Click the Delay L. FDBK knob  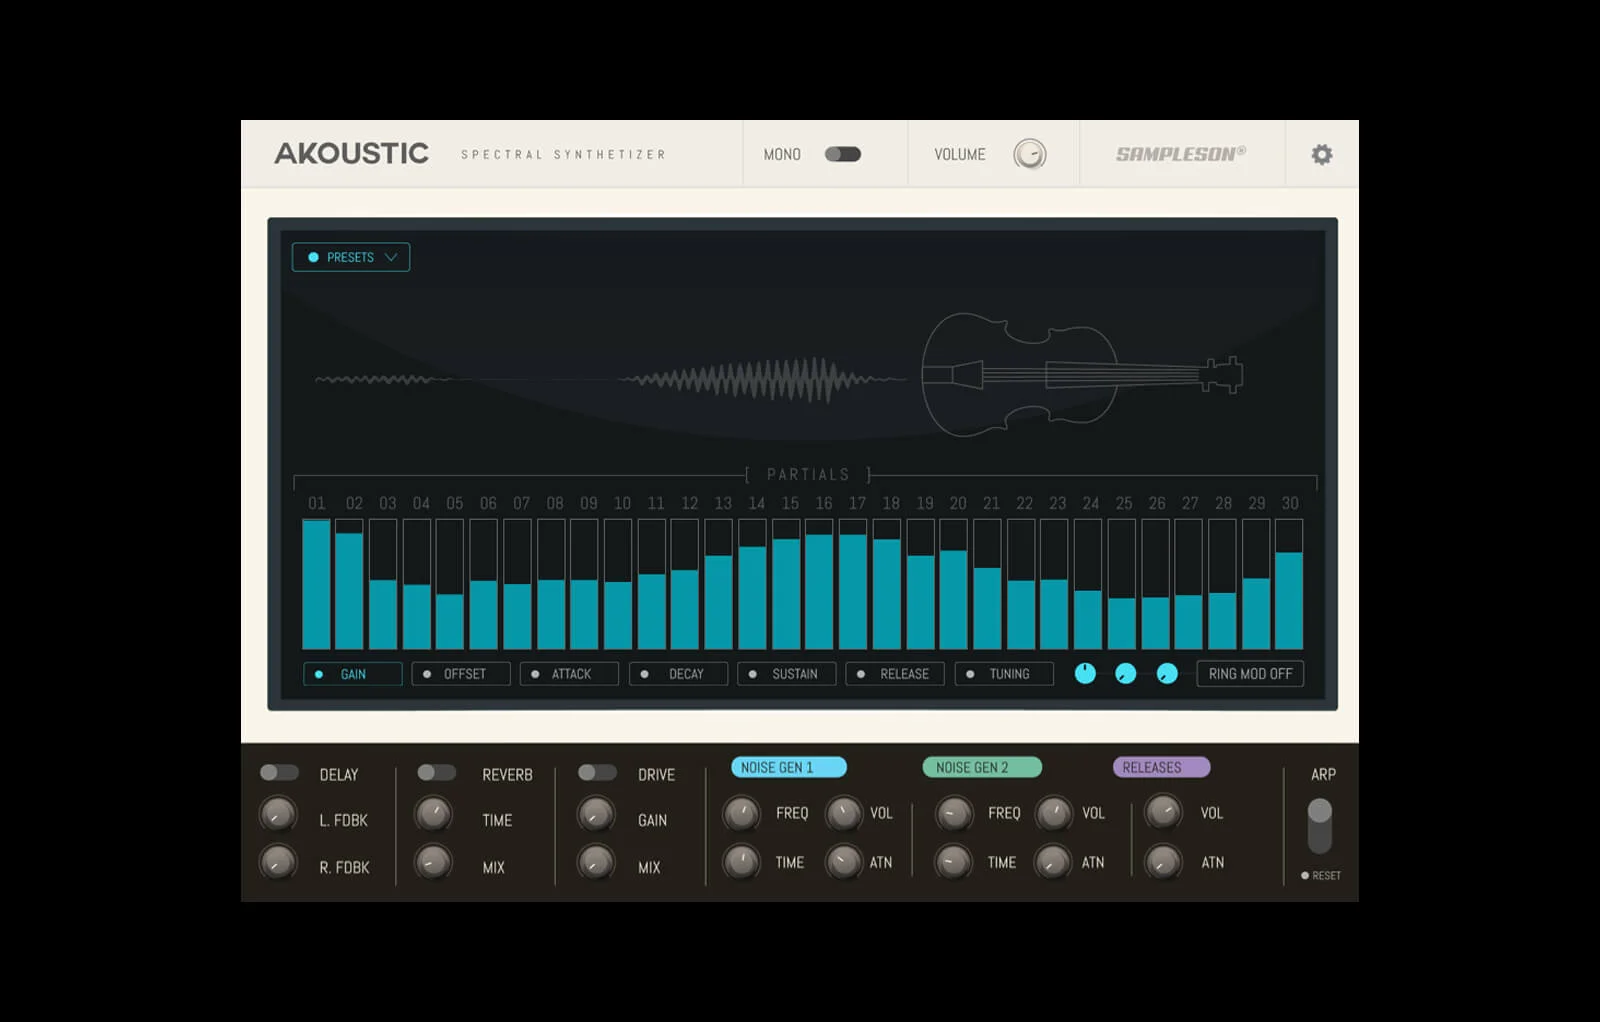(278, 814)
